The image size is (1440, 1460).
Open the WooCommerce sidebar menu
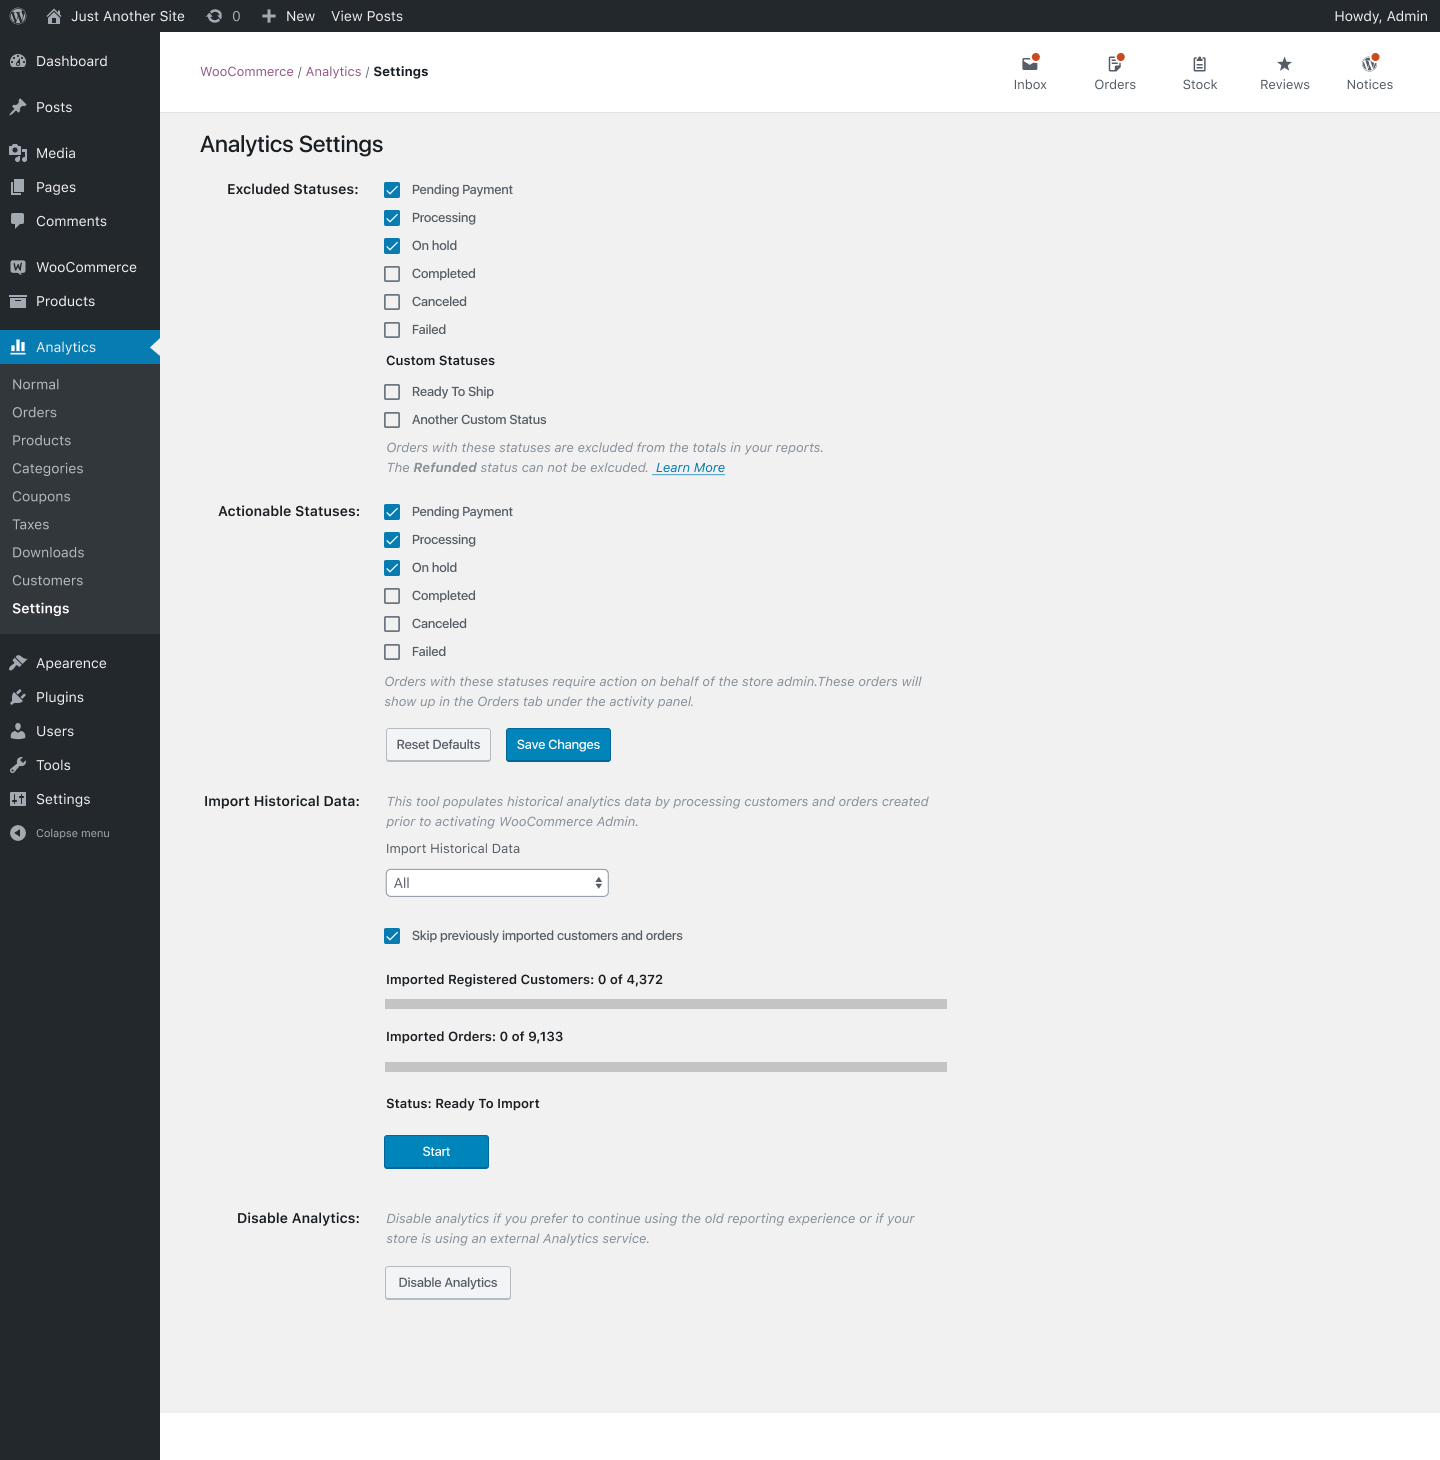pos(86,267)
